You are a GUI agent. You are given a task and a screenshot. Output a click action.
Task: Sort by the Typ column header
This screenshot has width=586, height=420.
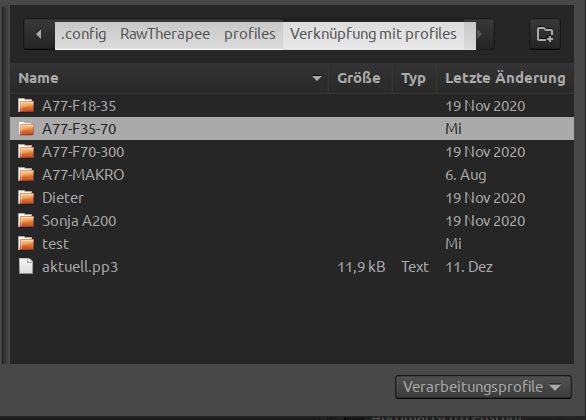tap(414, 78)
